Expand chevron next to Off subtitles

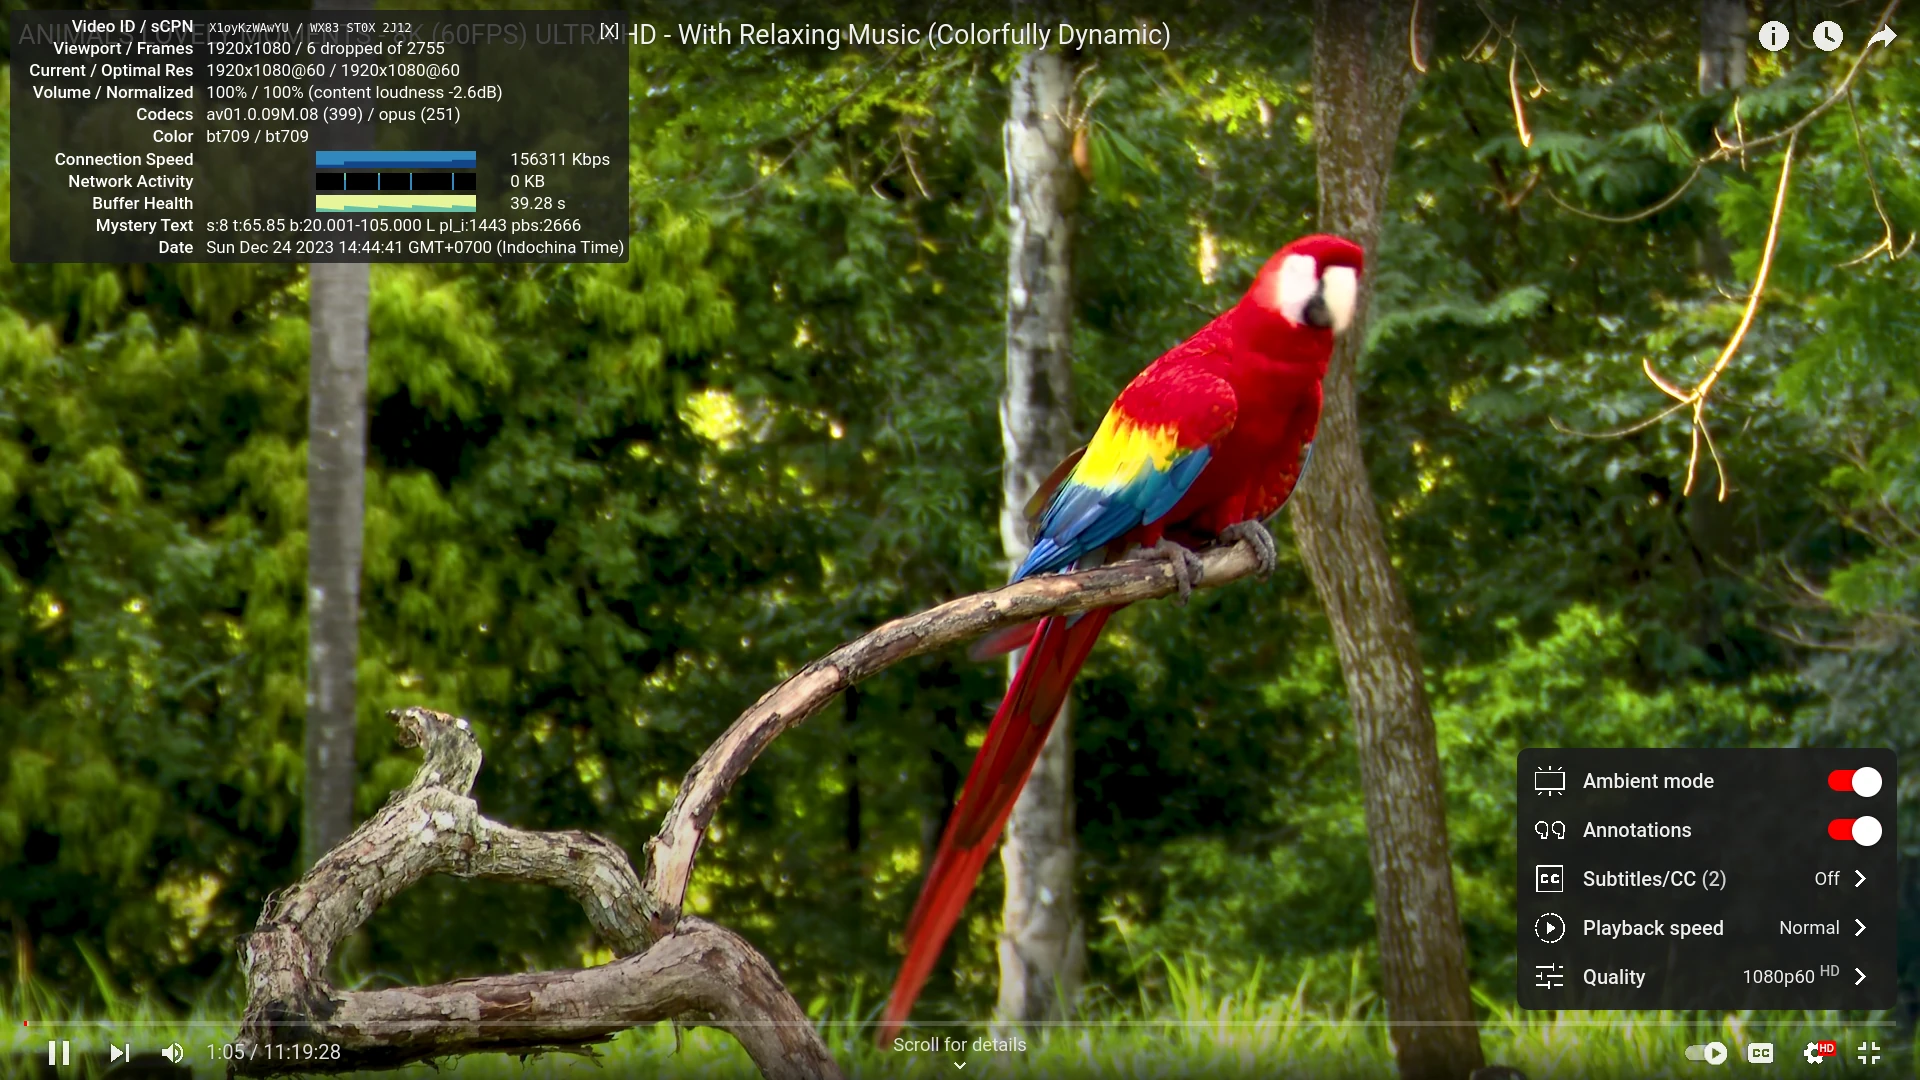(x=1860, y=879)
